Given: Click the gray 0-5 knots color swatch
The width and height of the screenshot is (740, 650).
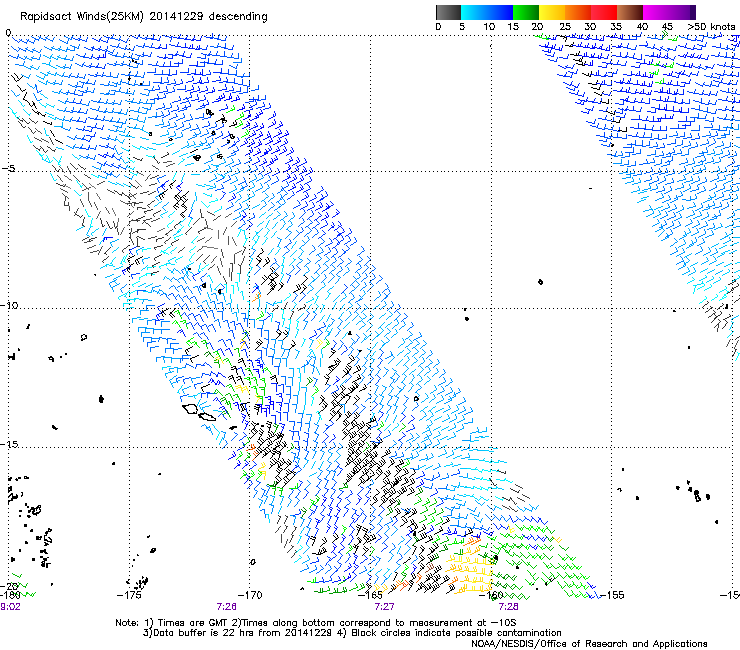Looking at the screenshot, I should pyautogui.click(x=448, y=12).
